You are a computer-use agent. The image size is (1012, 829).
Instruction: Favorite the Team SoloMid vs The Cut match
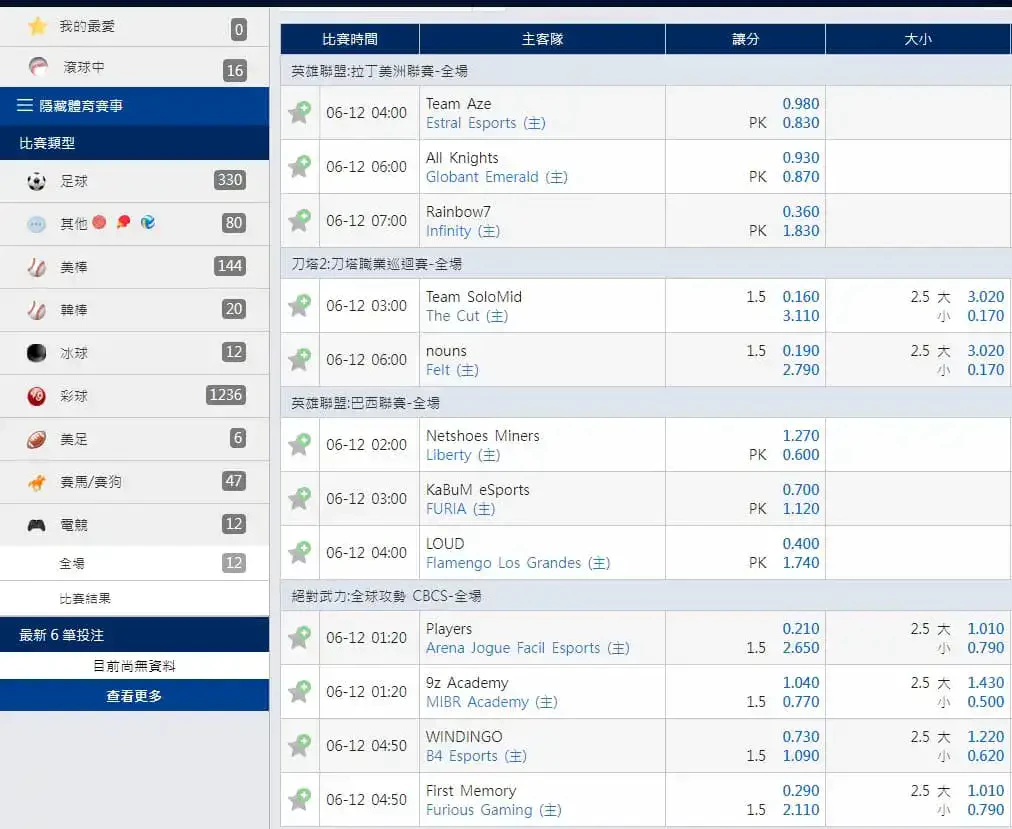[300, 305]
